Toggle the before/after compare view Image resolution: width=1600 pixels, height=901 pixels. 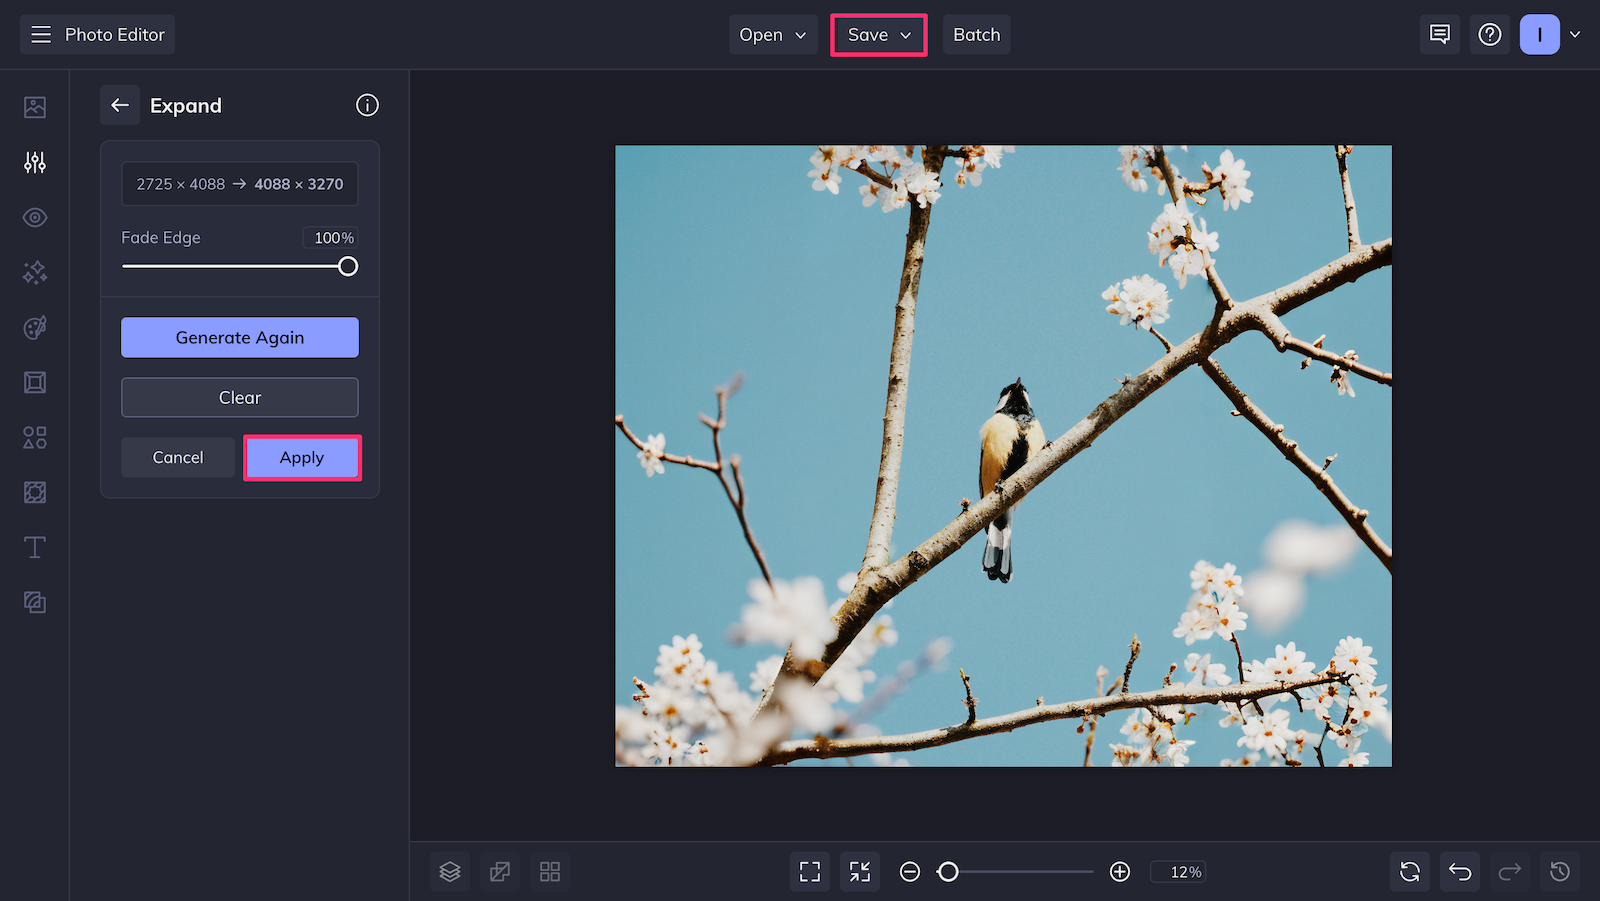(500, 871)
